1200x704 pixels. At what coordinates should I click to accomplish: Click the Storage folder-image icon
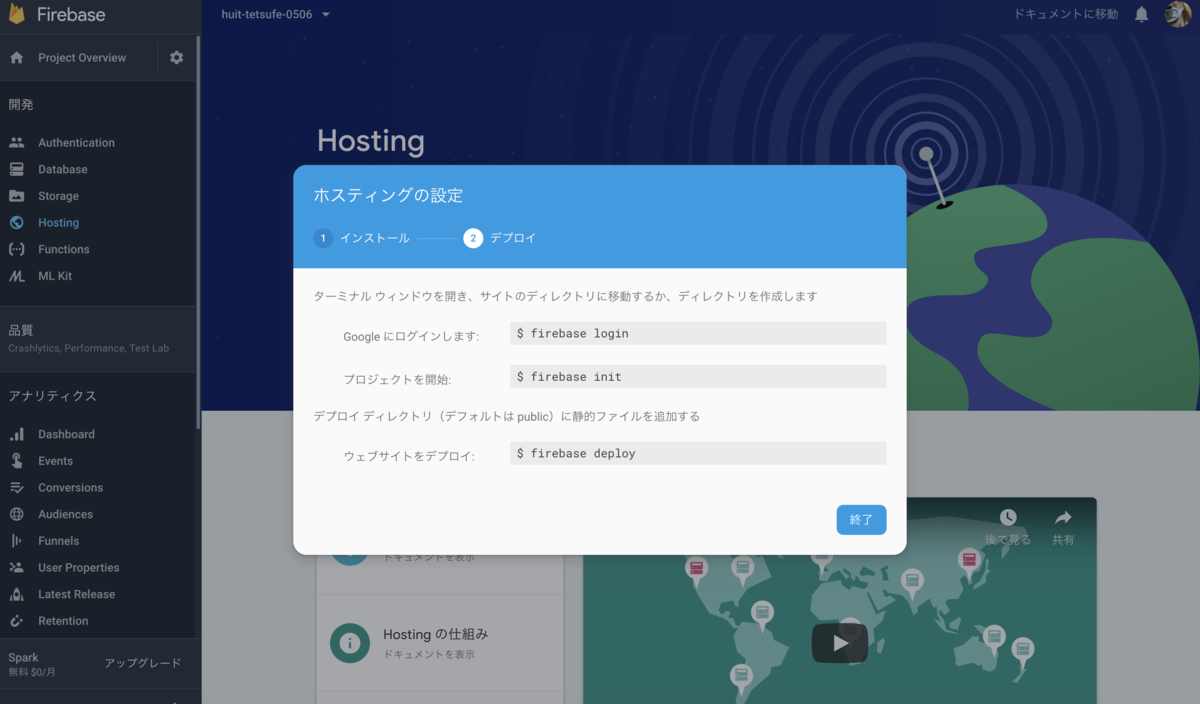pyautogui.click(x=16, y=196)
